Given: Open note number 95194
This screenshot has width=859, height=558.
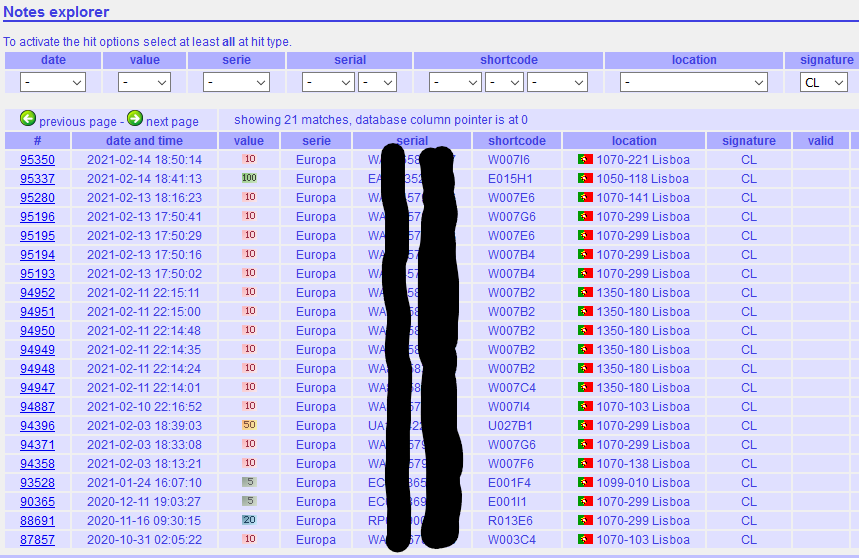Looking at the screenshot, I should coord(37,255).
